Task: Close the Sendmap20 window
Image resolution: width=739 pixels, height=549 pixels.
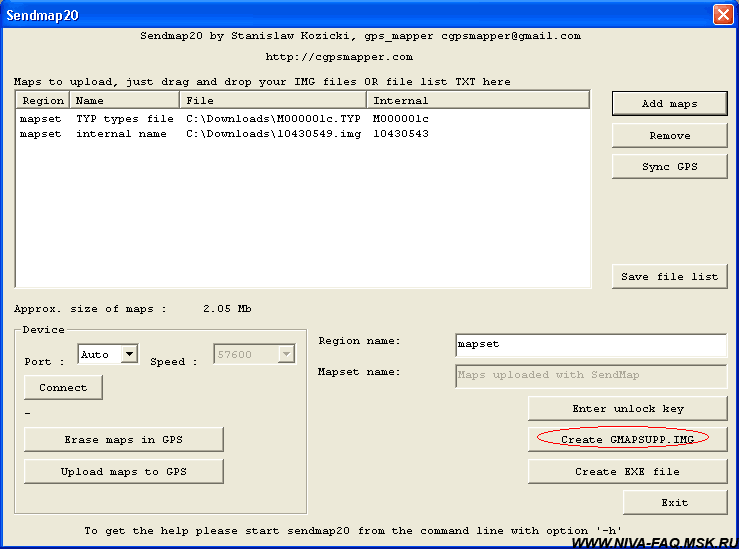Action: tap(723, 14)
